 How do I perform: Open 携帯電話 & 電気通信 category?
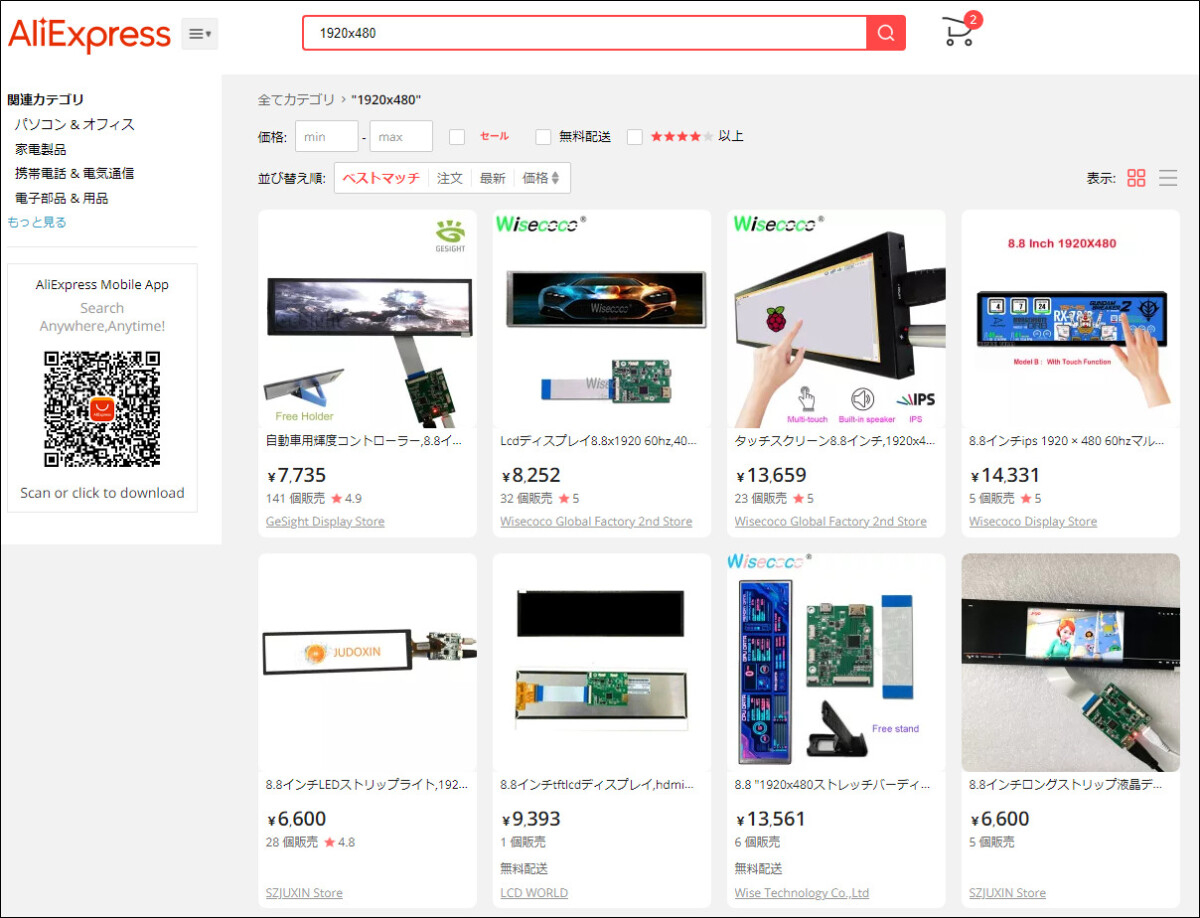(74, 173)
